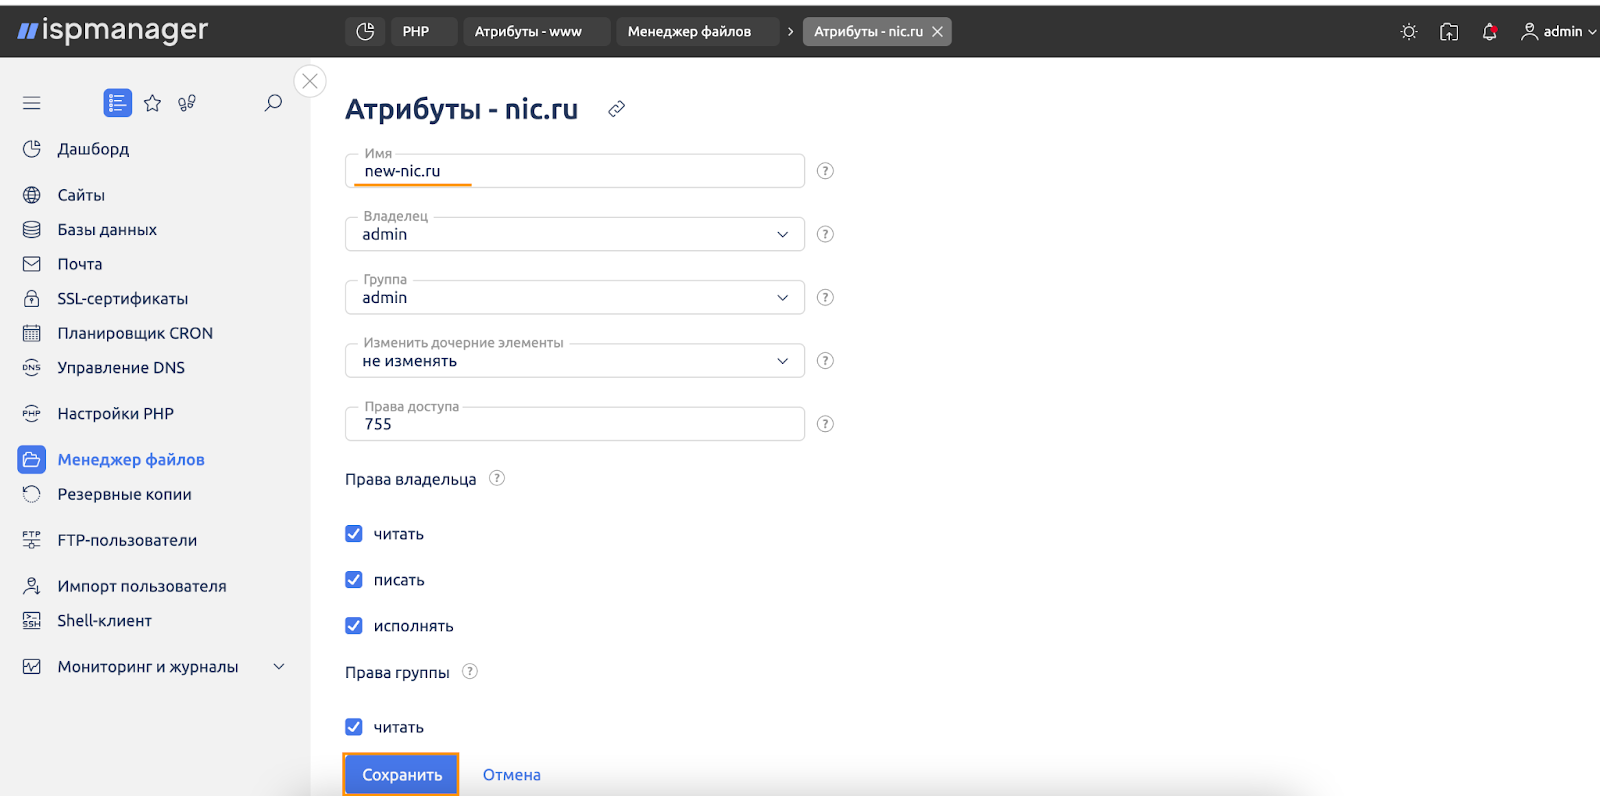Show help next to Права группы
Image resolution: width=1600 pixels, height=796 pixels.
(x=470, y=671)
